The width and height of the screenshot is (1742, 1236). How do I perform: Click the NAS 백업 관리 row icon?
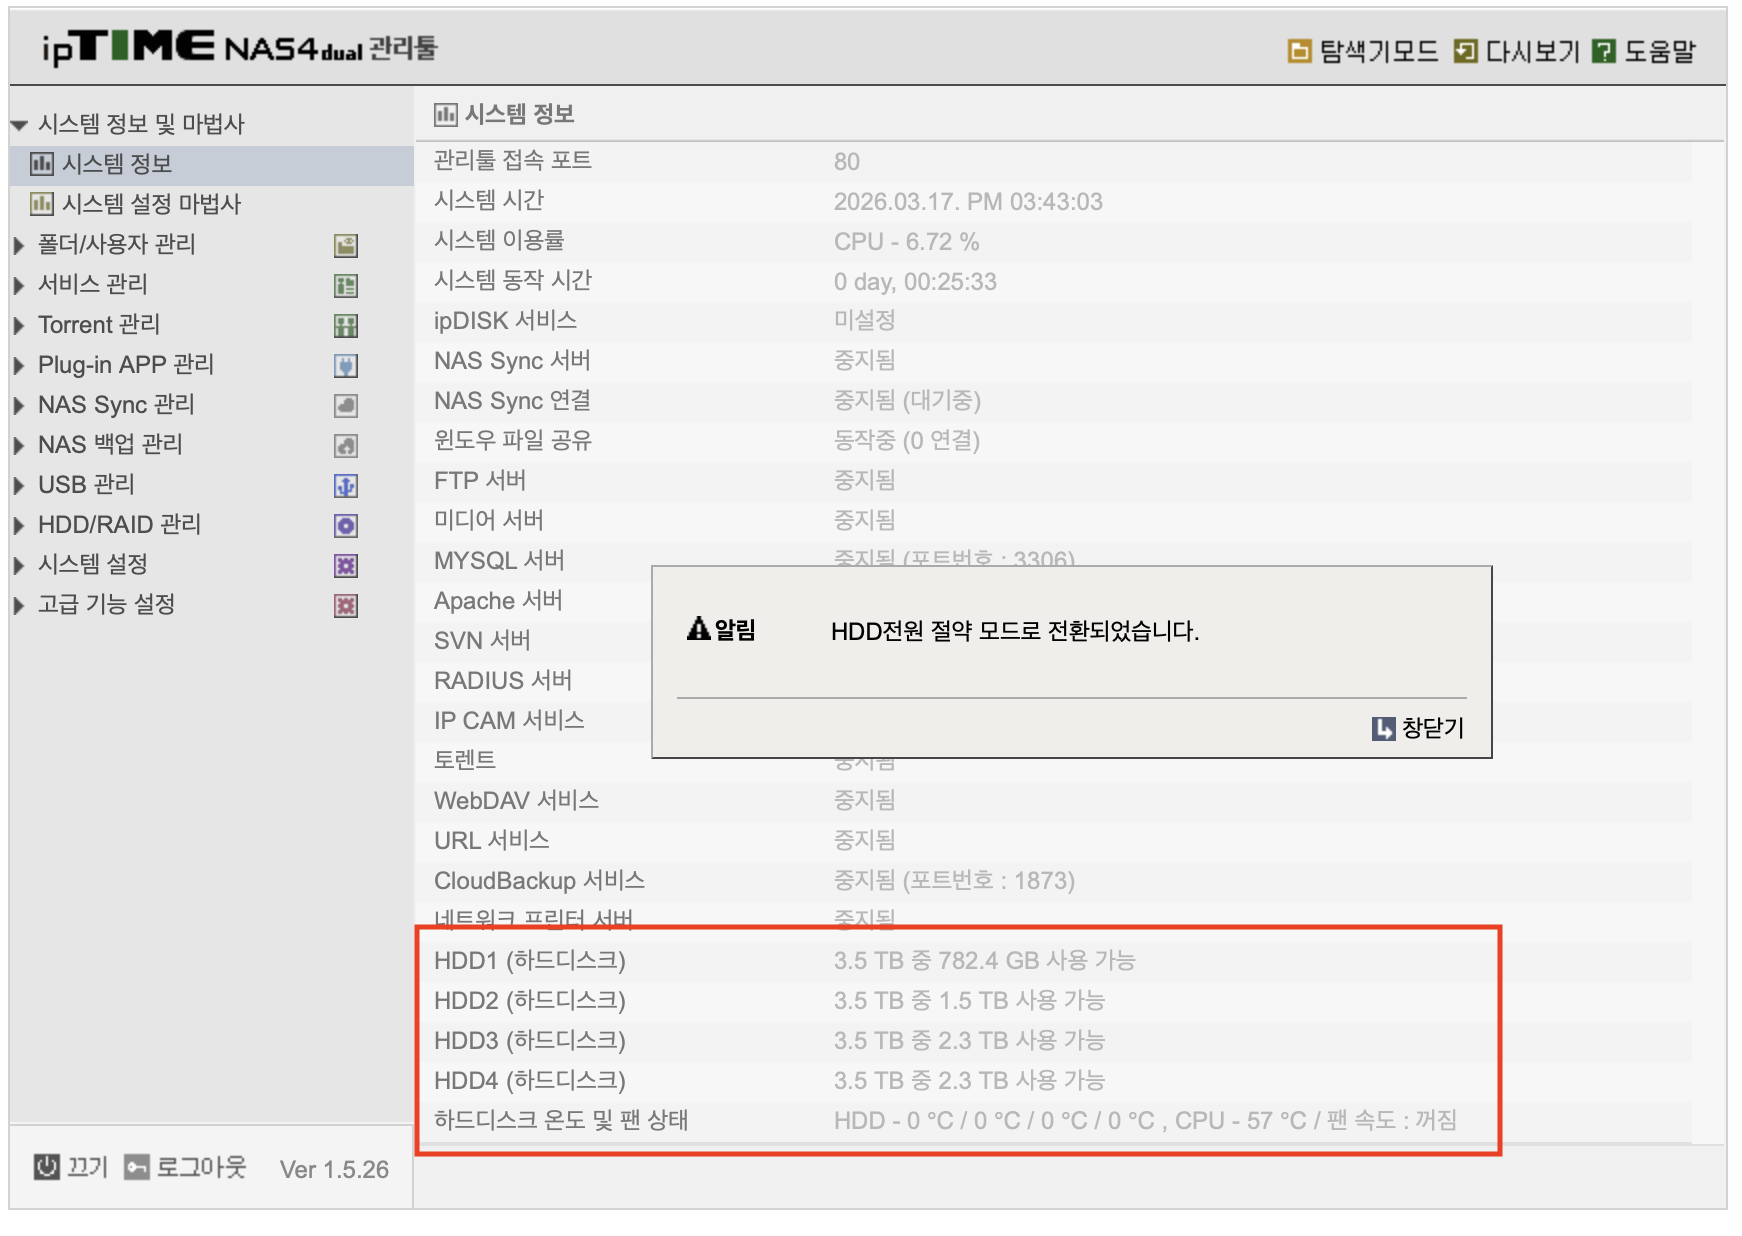tap(346, 445)
